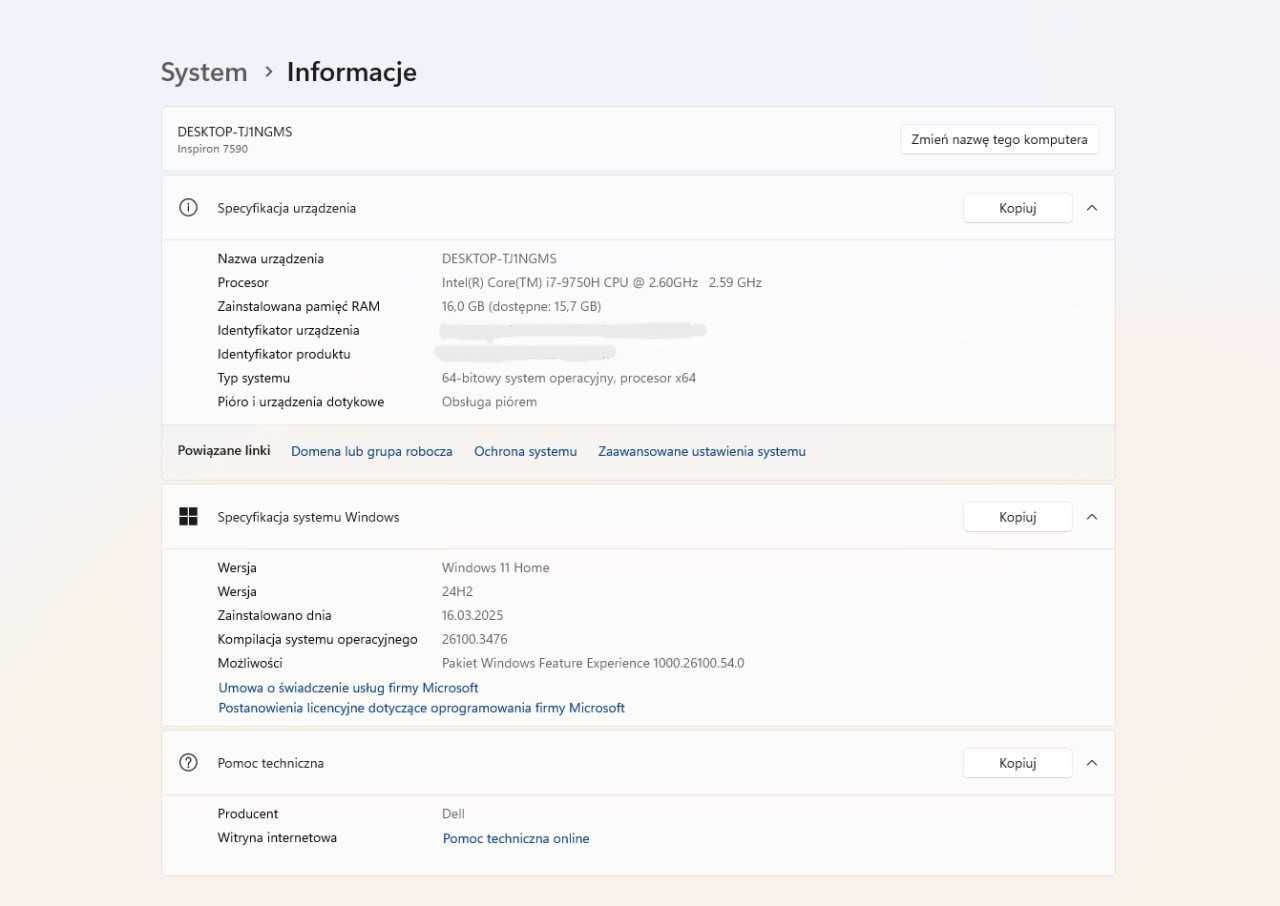Click the Procesor label
The height and width of the screenshot is (906, 1280).
[x=243, y=283]
